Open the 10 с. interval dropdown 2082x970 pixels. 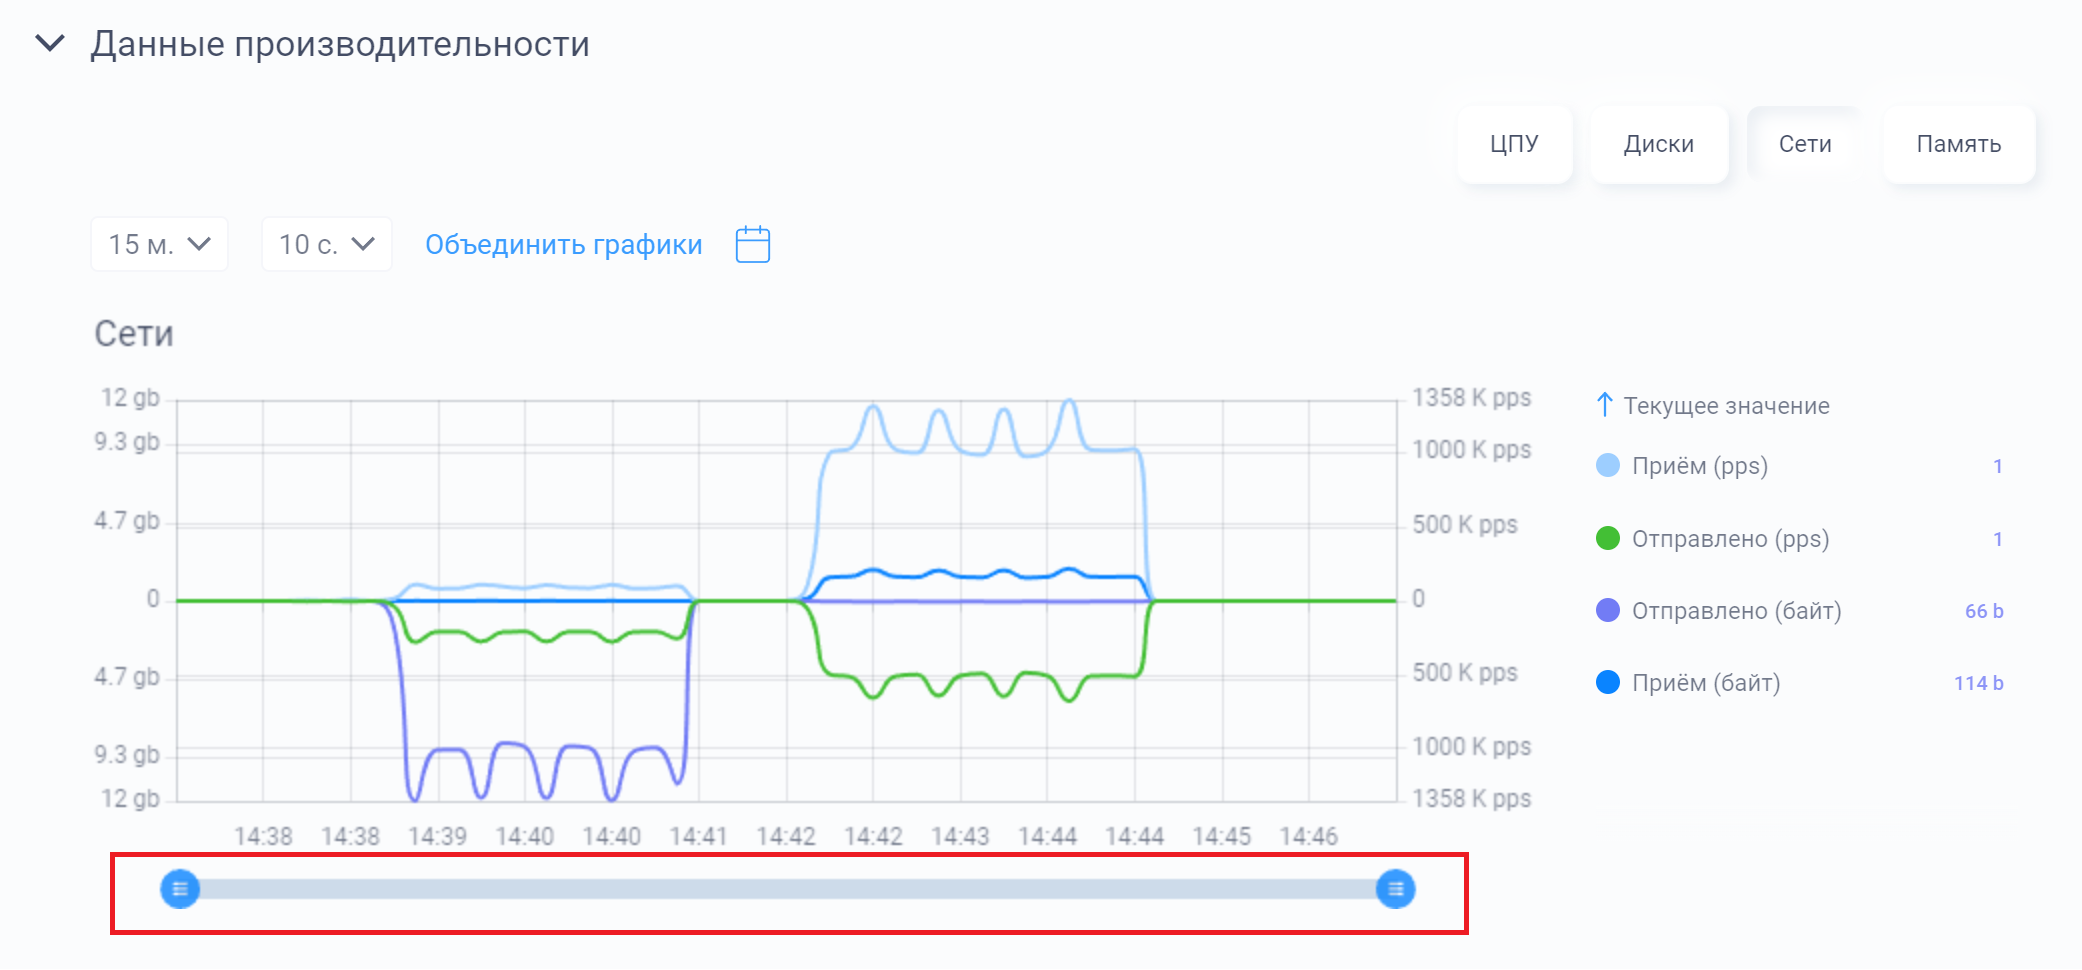tap(326, 245)
